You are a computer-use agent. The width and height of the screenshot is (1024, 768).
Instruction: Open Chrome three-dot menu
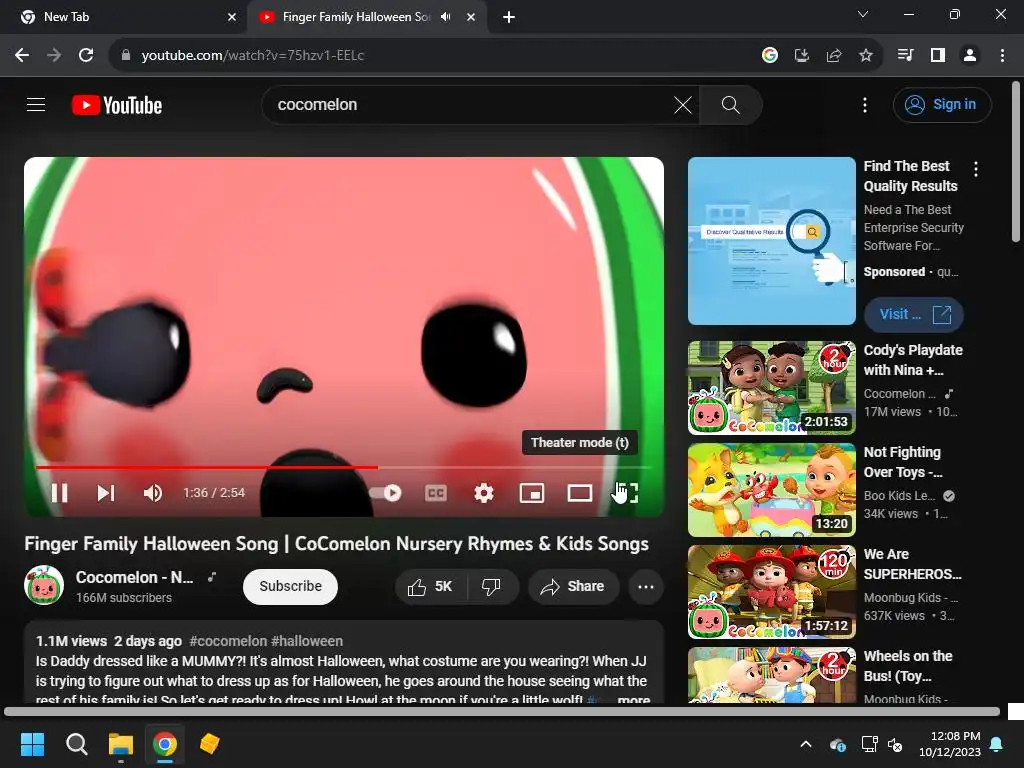[1002, 56]
